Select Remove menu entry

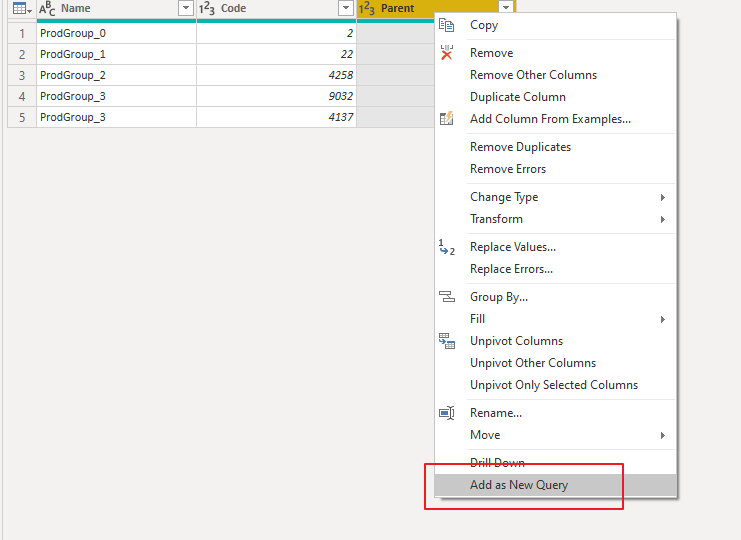tap(556, 53)
